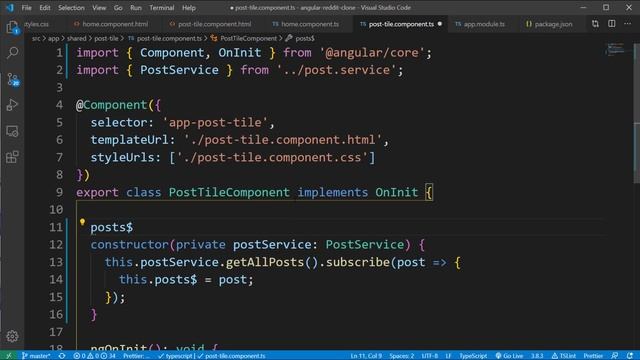Open the Go menu

[x=118, y=8]
